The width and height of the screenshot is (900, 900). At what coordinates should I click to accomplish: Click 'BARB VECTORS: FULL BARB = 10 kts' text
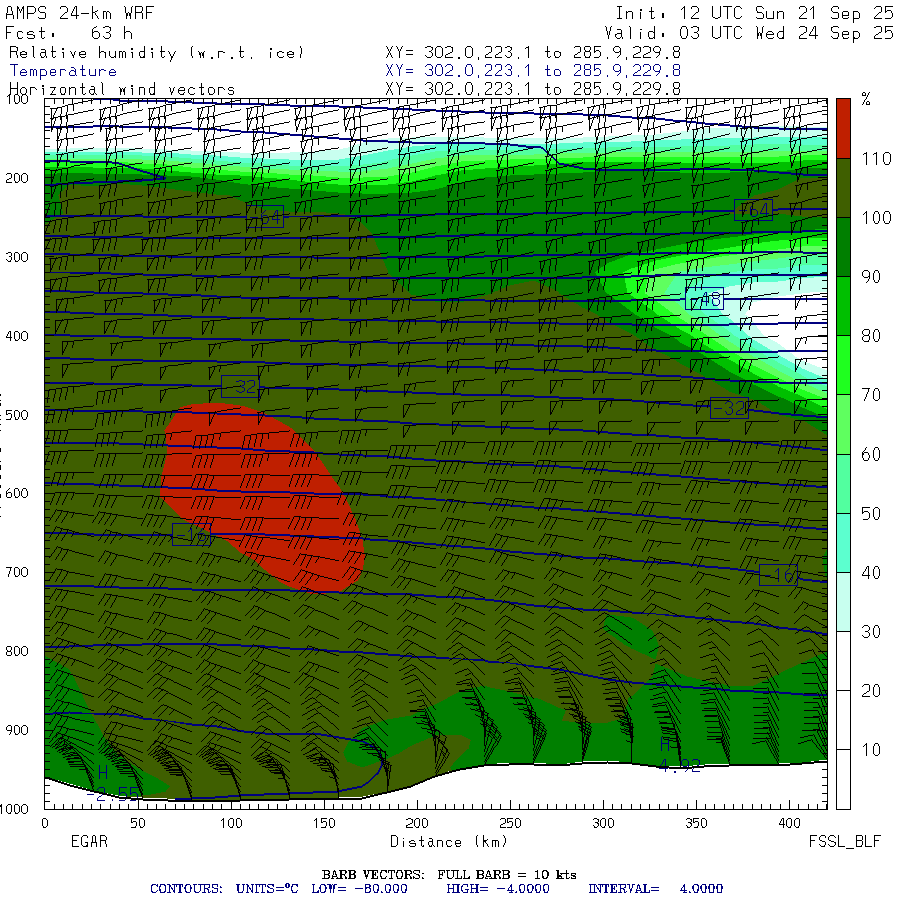(x=449, y=875)
